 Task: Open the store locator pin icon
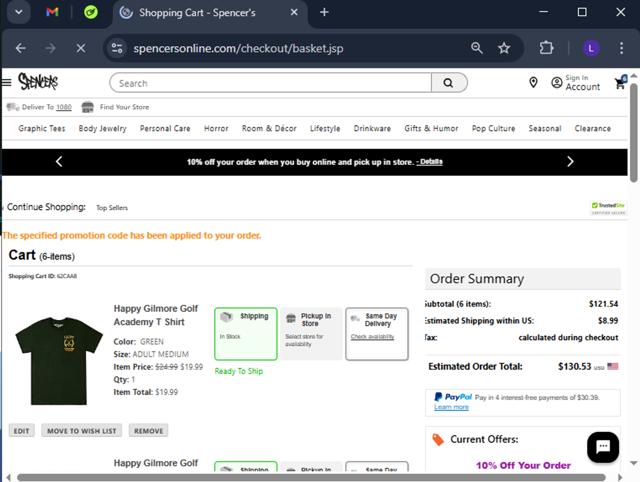[x=533, y=82]
